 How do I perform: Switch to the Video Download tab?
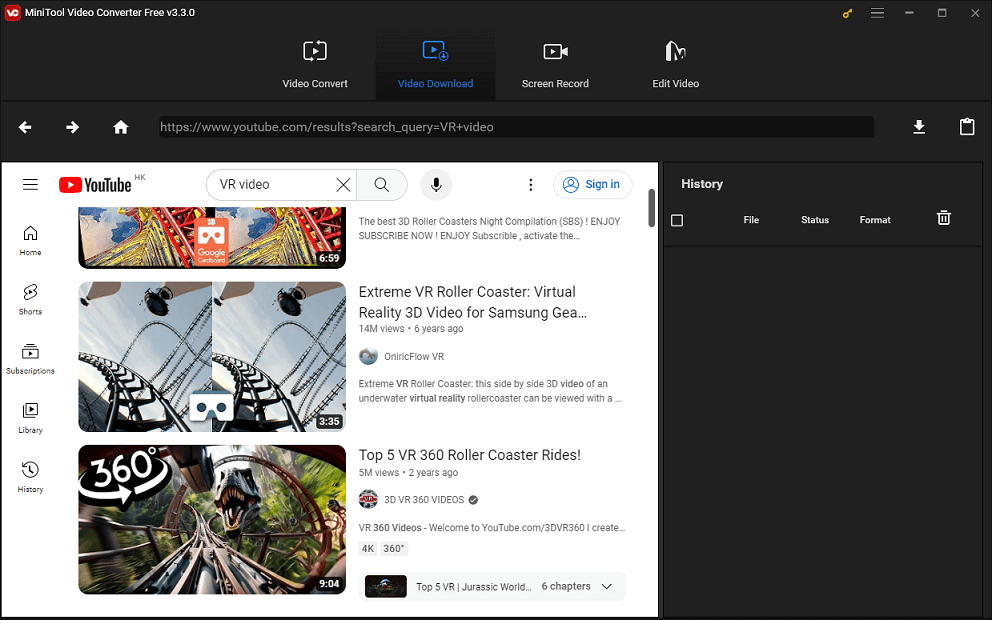(x=435, y=65)
